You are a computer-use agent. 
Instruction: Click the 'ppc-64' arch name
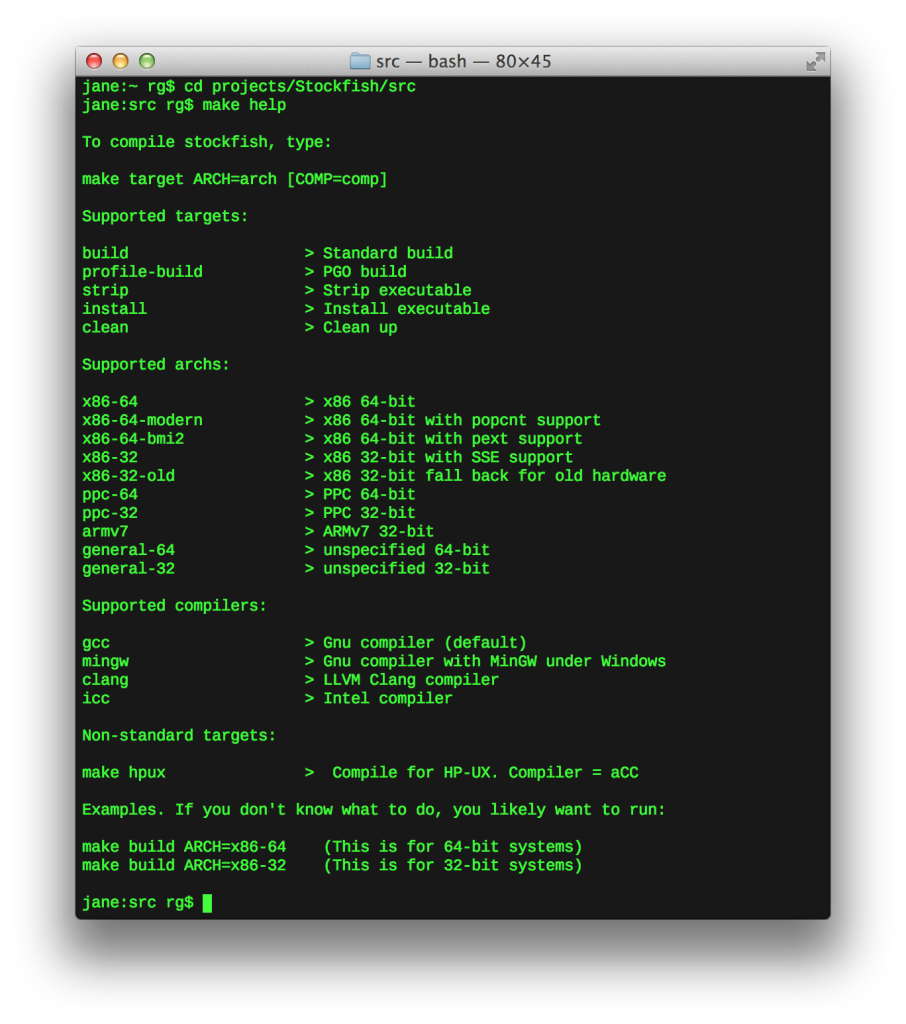(110, 494)
